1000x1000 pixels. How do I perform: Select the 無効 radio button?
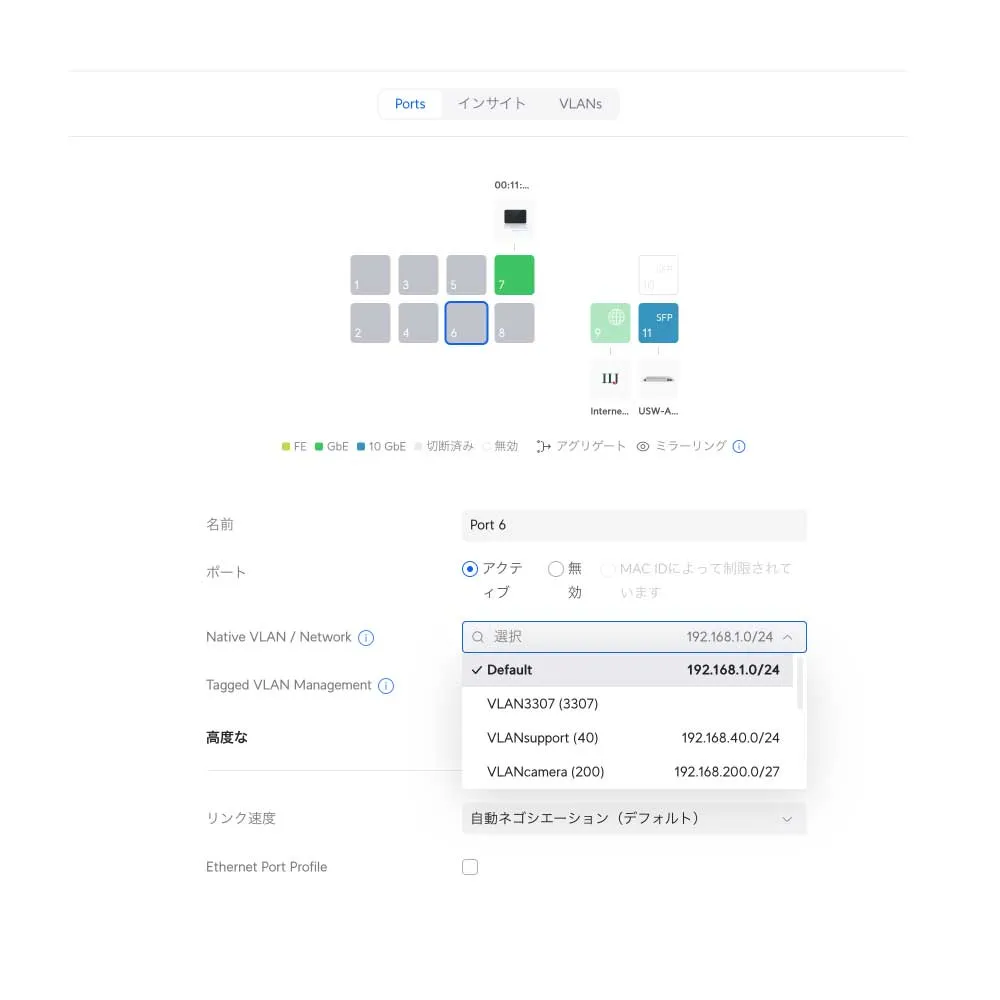[556, 569]
